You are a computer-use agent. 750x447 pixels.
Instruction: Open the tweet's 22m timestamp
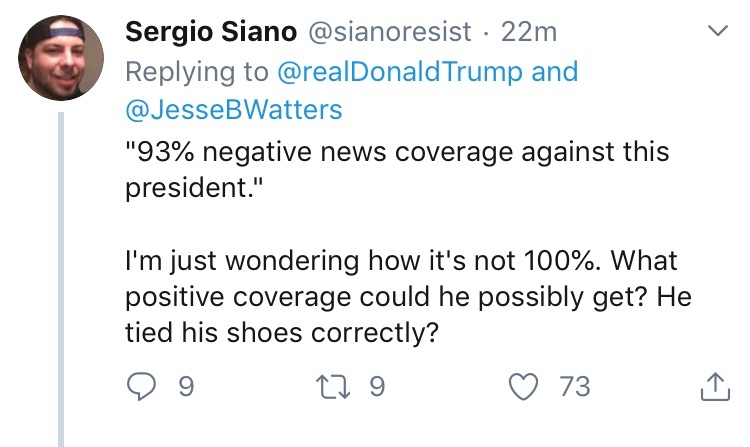click(528, 33)
